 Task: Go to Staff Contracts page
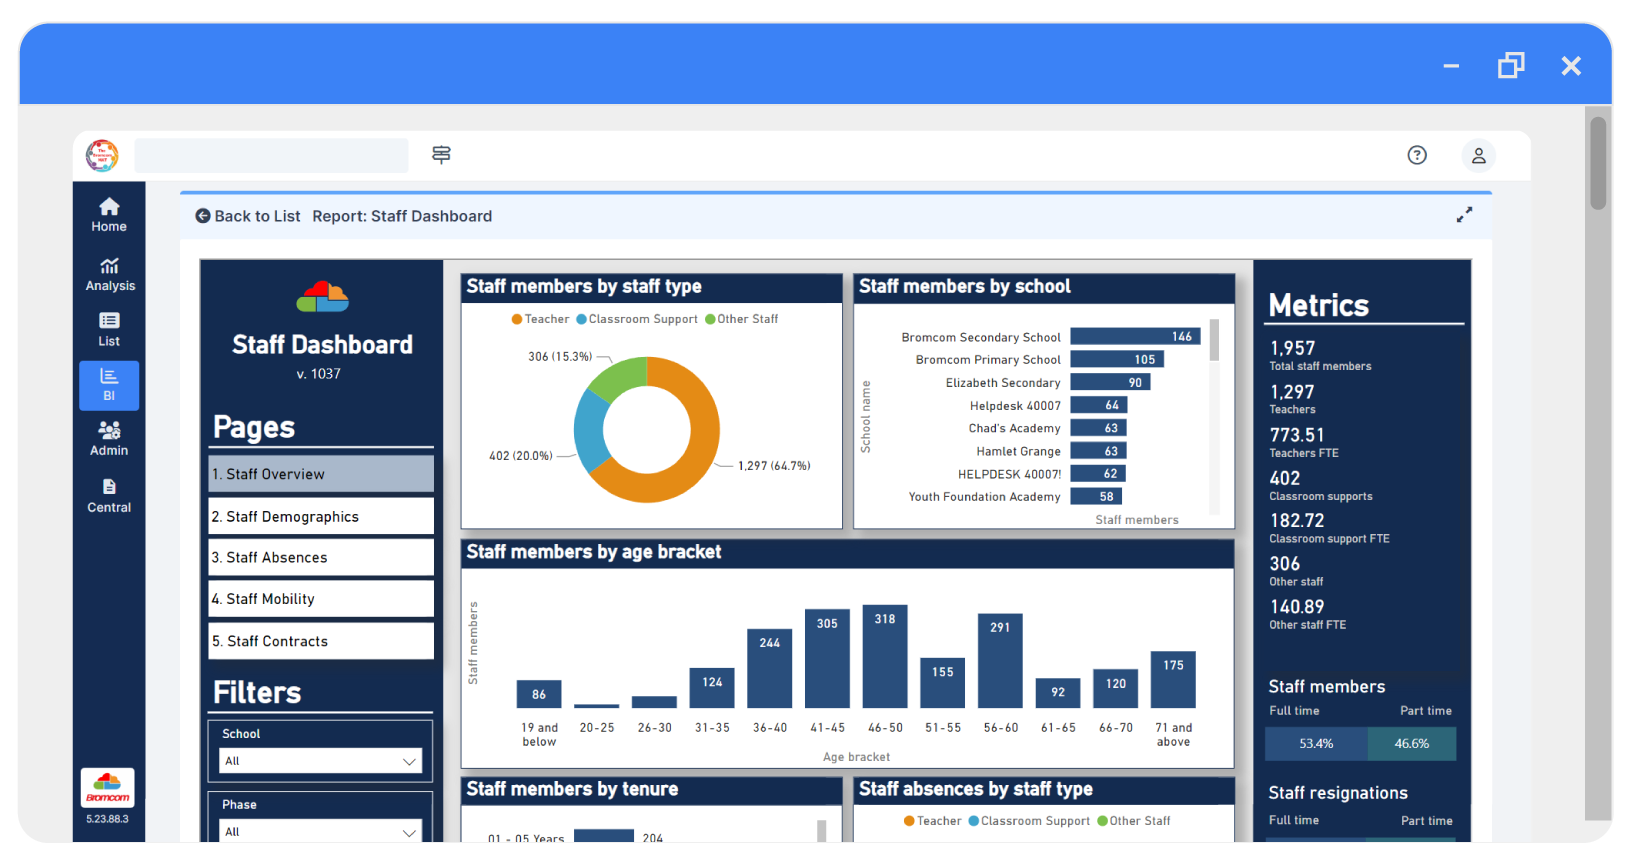[320, 641]
